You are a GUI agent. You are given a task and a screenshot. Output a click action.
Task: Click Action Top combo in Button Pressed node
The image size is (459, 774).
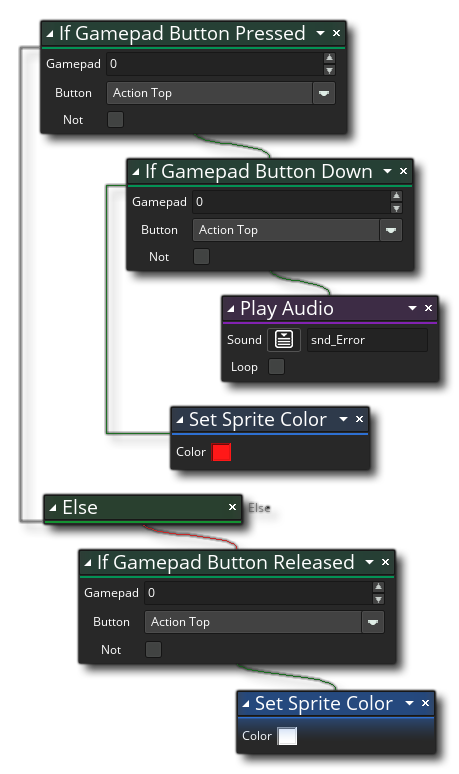(x=209, y=93)
